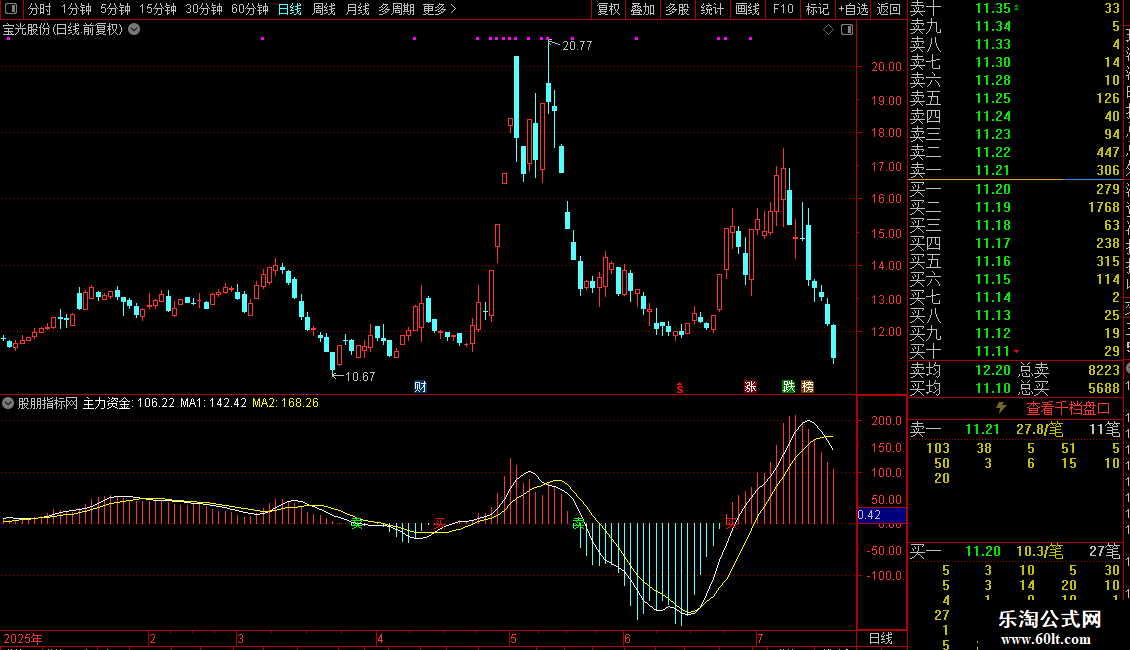Click the 多股 multi-stock button

[677, 9]
